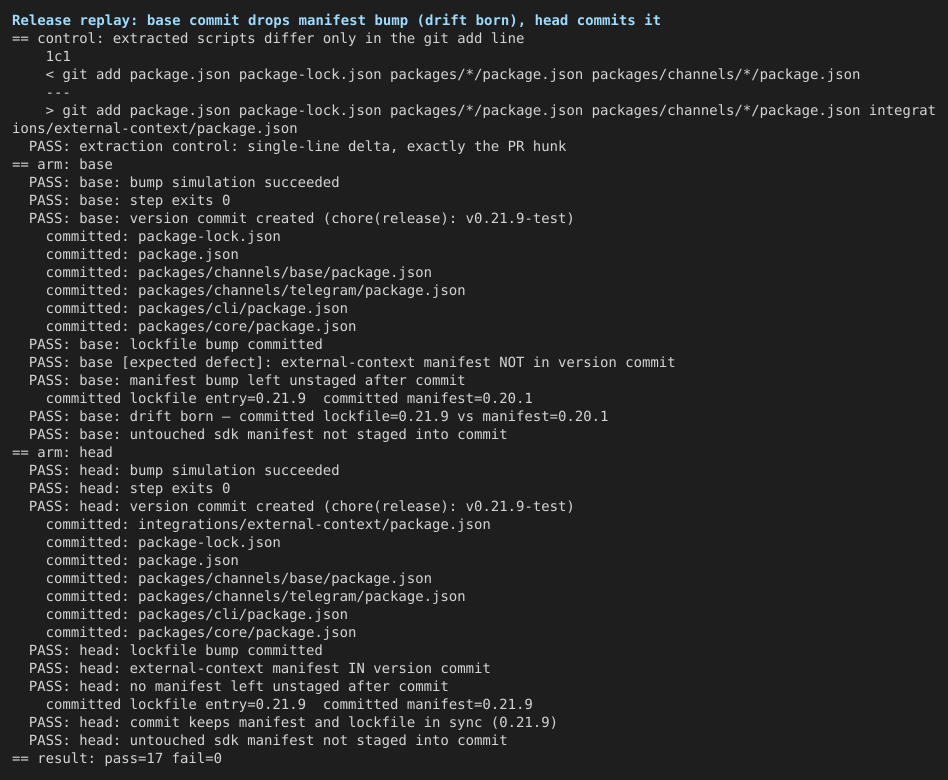The image size is (948, 780).
Task: Click 'PASS: head: commit keeps manifest and lockfile in sync'
Action: tap(293, 722)
